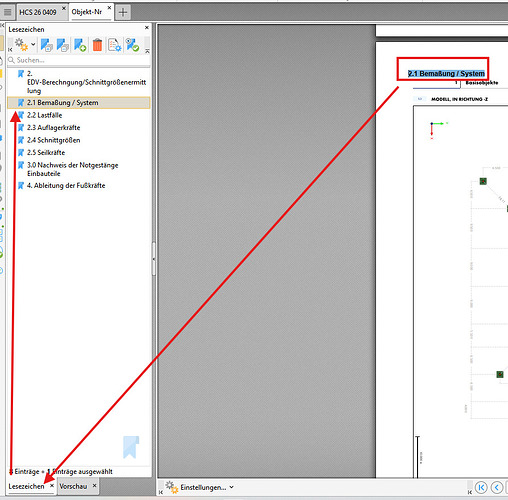Viewport: 508px width, 500px height.
Task: Open bookmark properties document-gear icon
Action: point(115,45)
